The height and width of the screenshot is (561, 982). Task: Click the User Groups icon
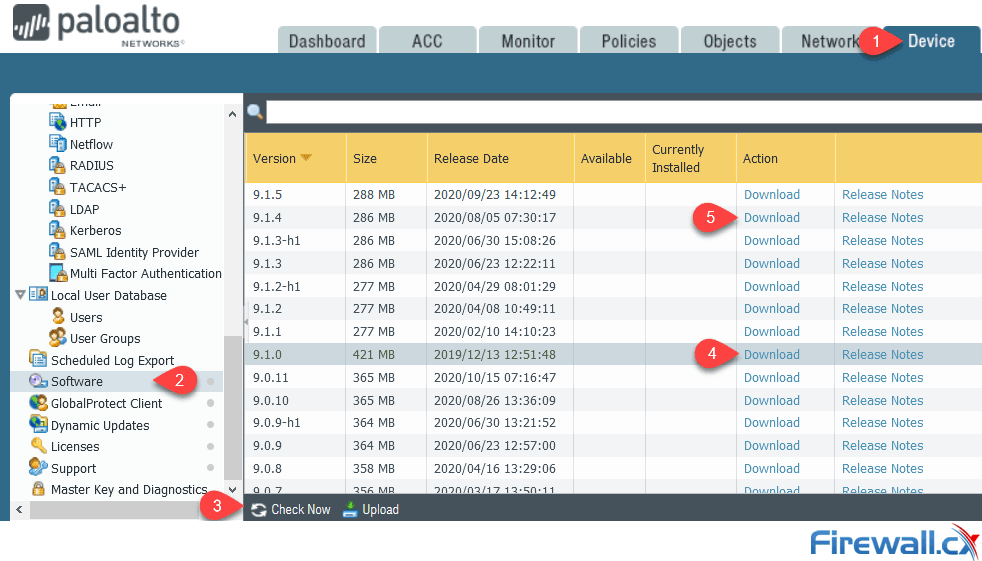coord(58,338)
